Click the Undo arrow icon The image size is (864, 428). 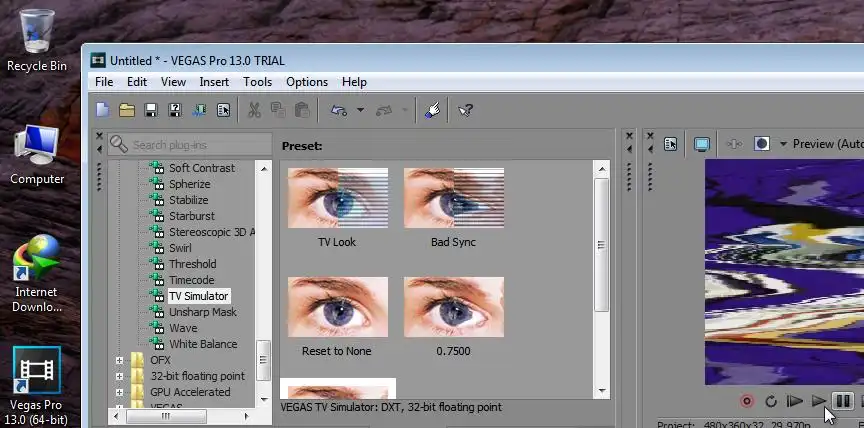pos(338,110)
